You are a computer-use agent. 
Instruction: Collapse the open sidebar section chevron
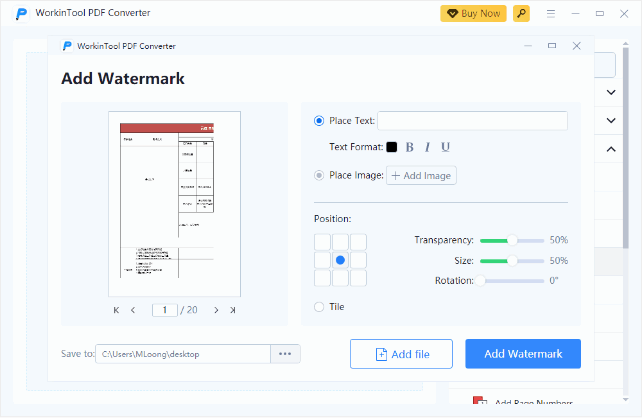tap(611, 149)
